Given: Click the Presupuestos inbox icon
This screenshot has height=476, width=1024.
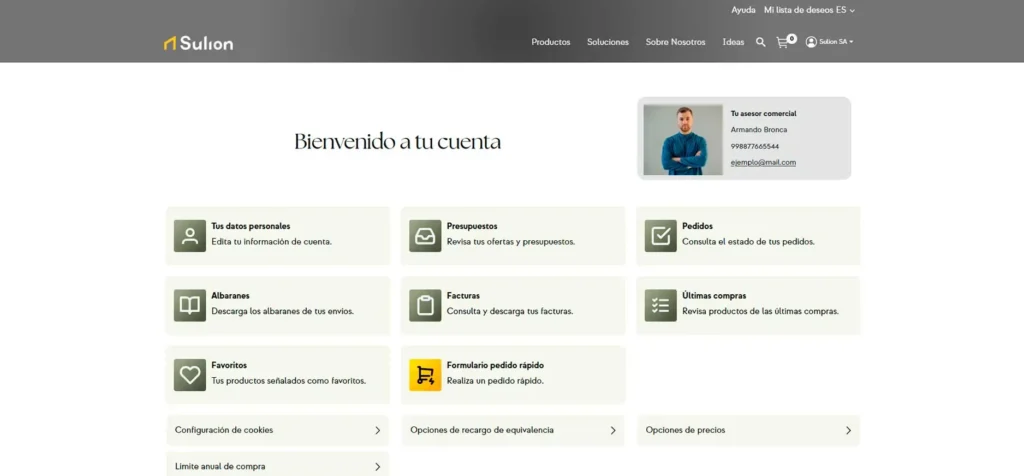Looking at the screenshot, I should click(425, 236).
